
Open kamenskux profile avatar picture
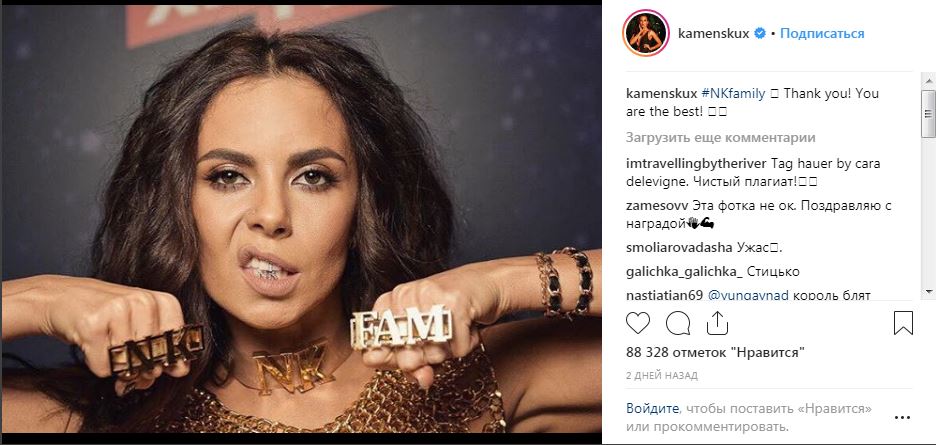[645, 33]
